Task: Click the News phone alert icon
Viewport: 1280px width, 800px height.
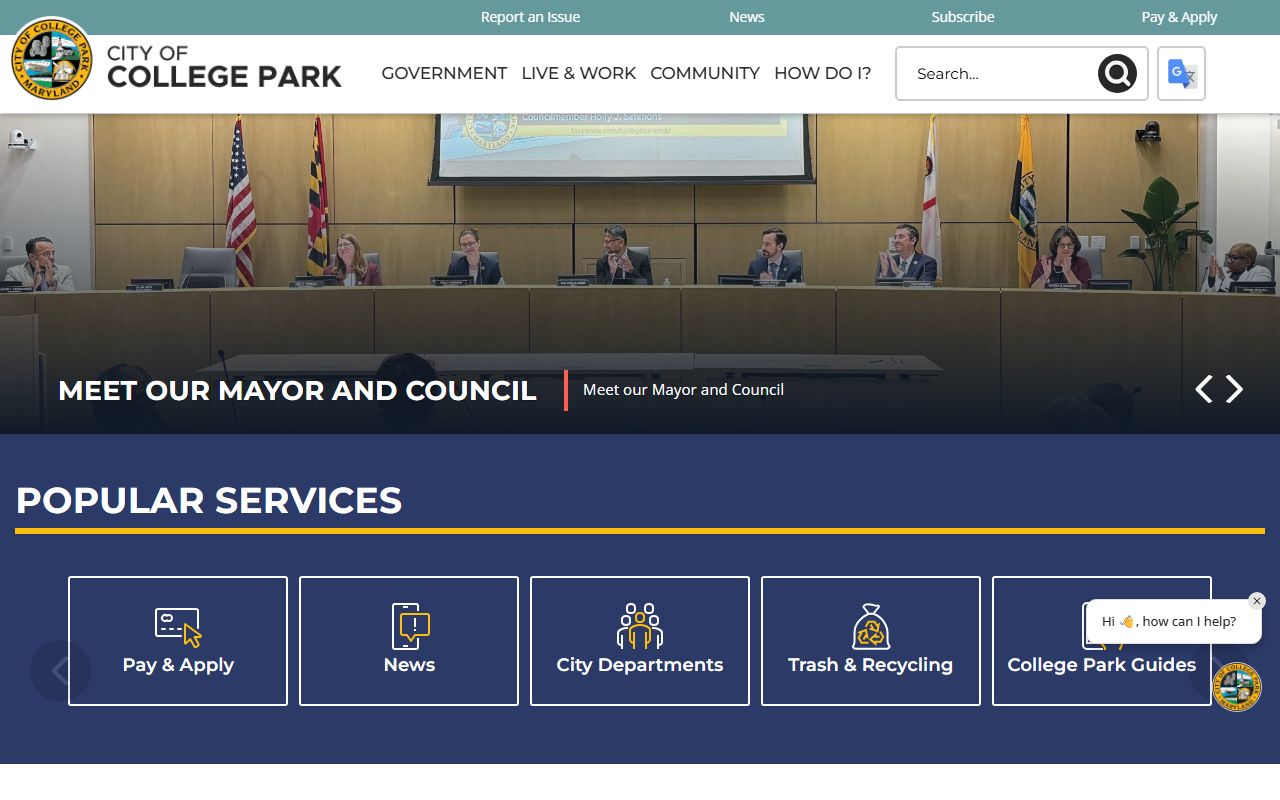Action: (410, 626)
